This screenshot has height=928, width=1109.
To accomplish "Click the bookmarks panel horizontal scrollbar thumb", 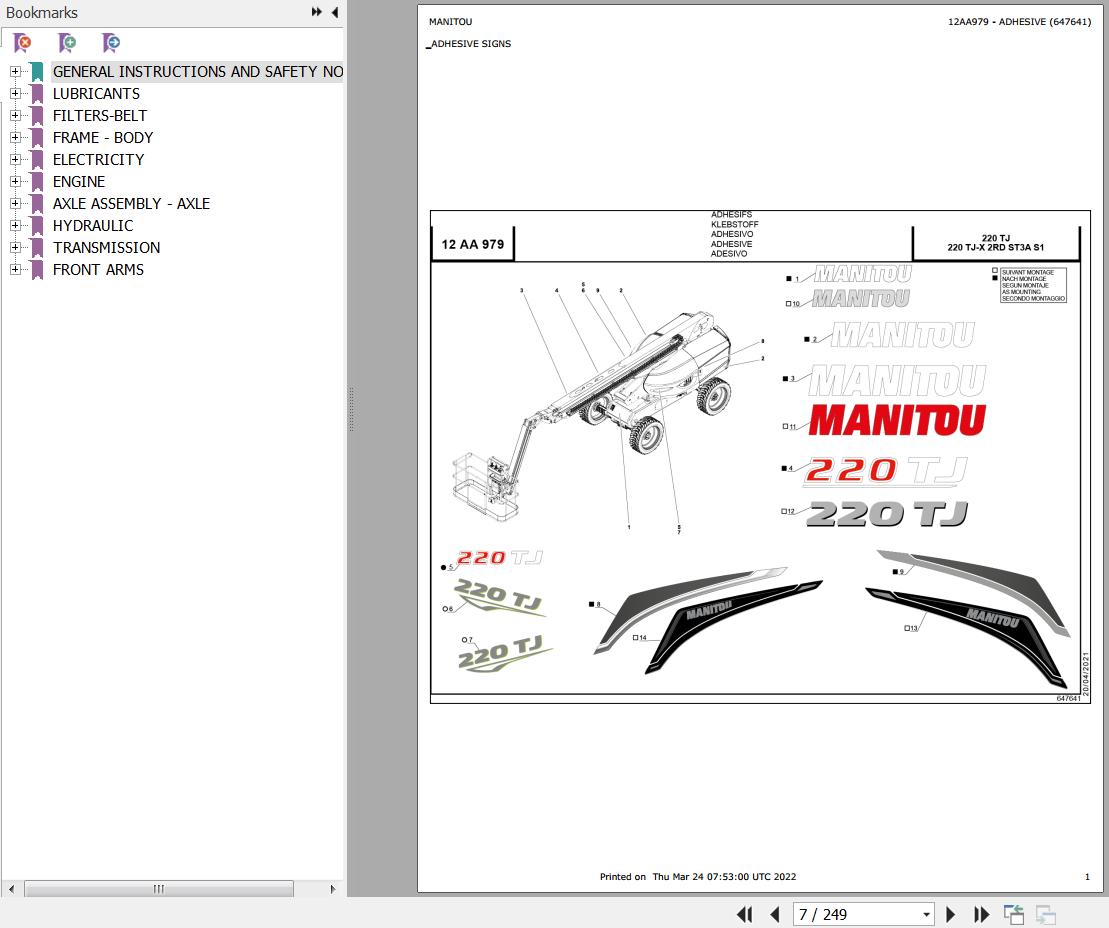I will (x=159, y=888).
